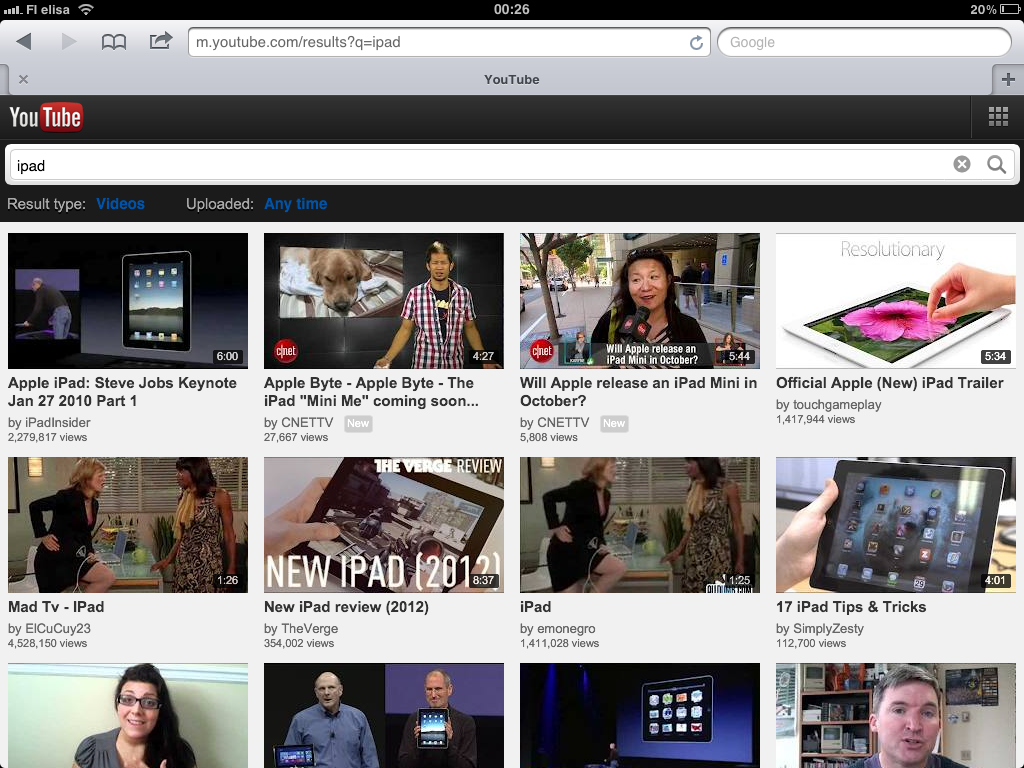Click 'by SimplyZesty' channel text
This screenshot has width=1024, height=768.
tap(820, 628)
